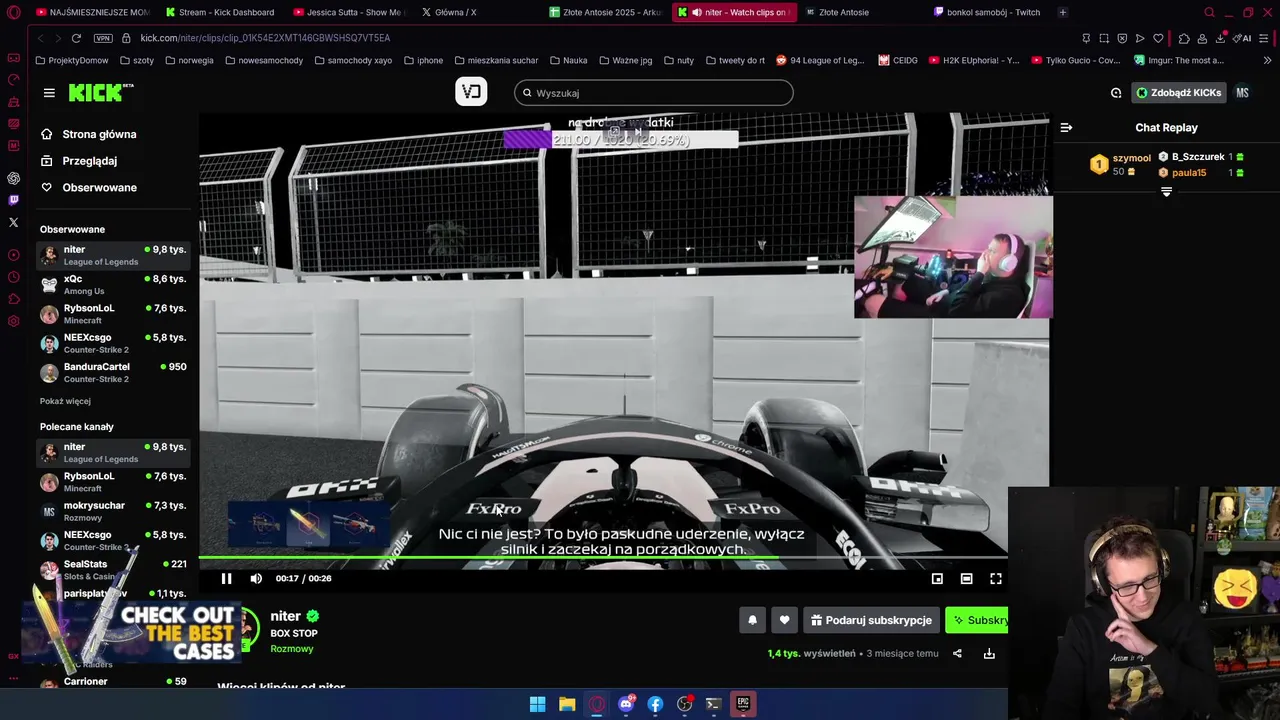Open Discord from taskbar
The height and width of the screenshot is (720, 1280).
pos(626,704)
